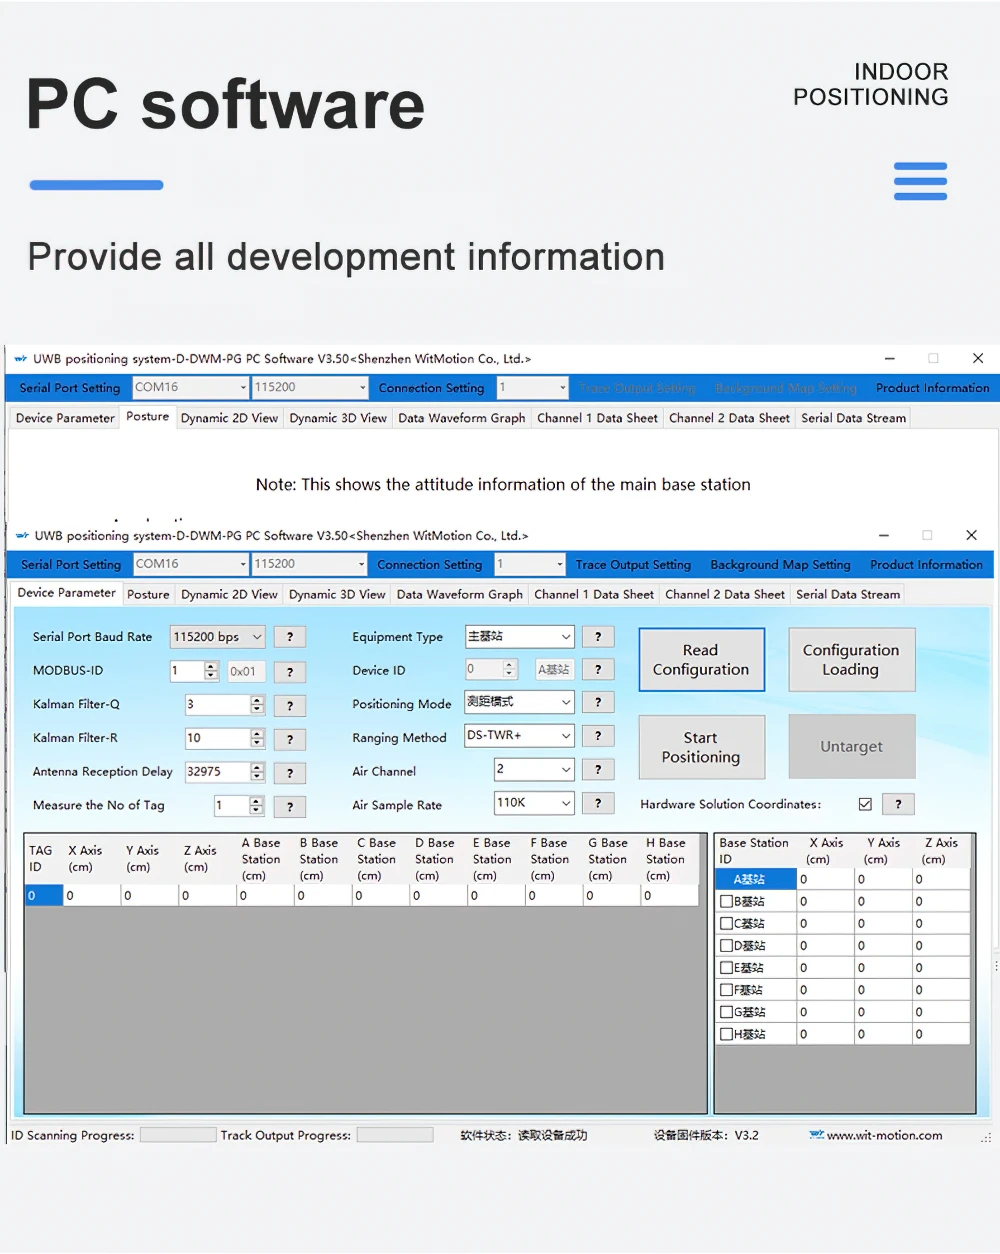This screenshot has height=1254, width=1000.
Task: Click the Untarget button
Action: (x=851, y=747)
